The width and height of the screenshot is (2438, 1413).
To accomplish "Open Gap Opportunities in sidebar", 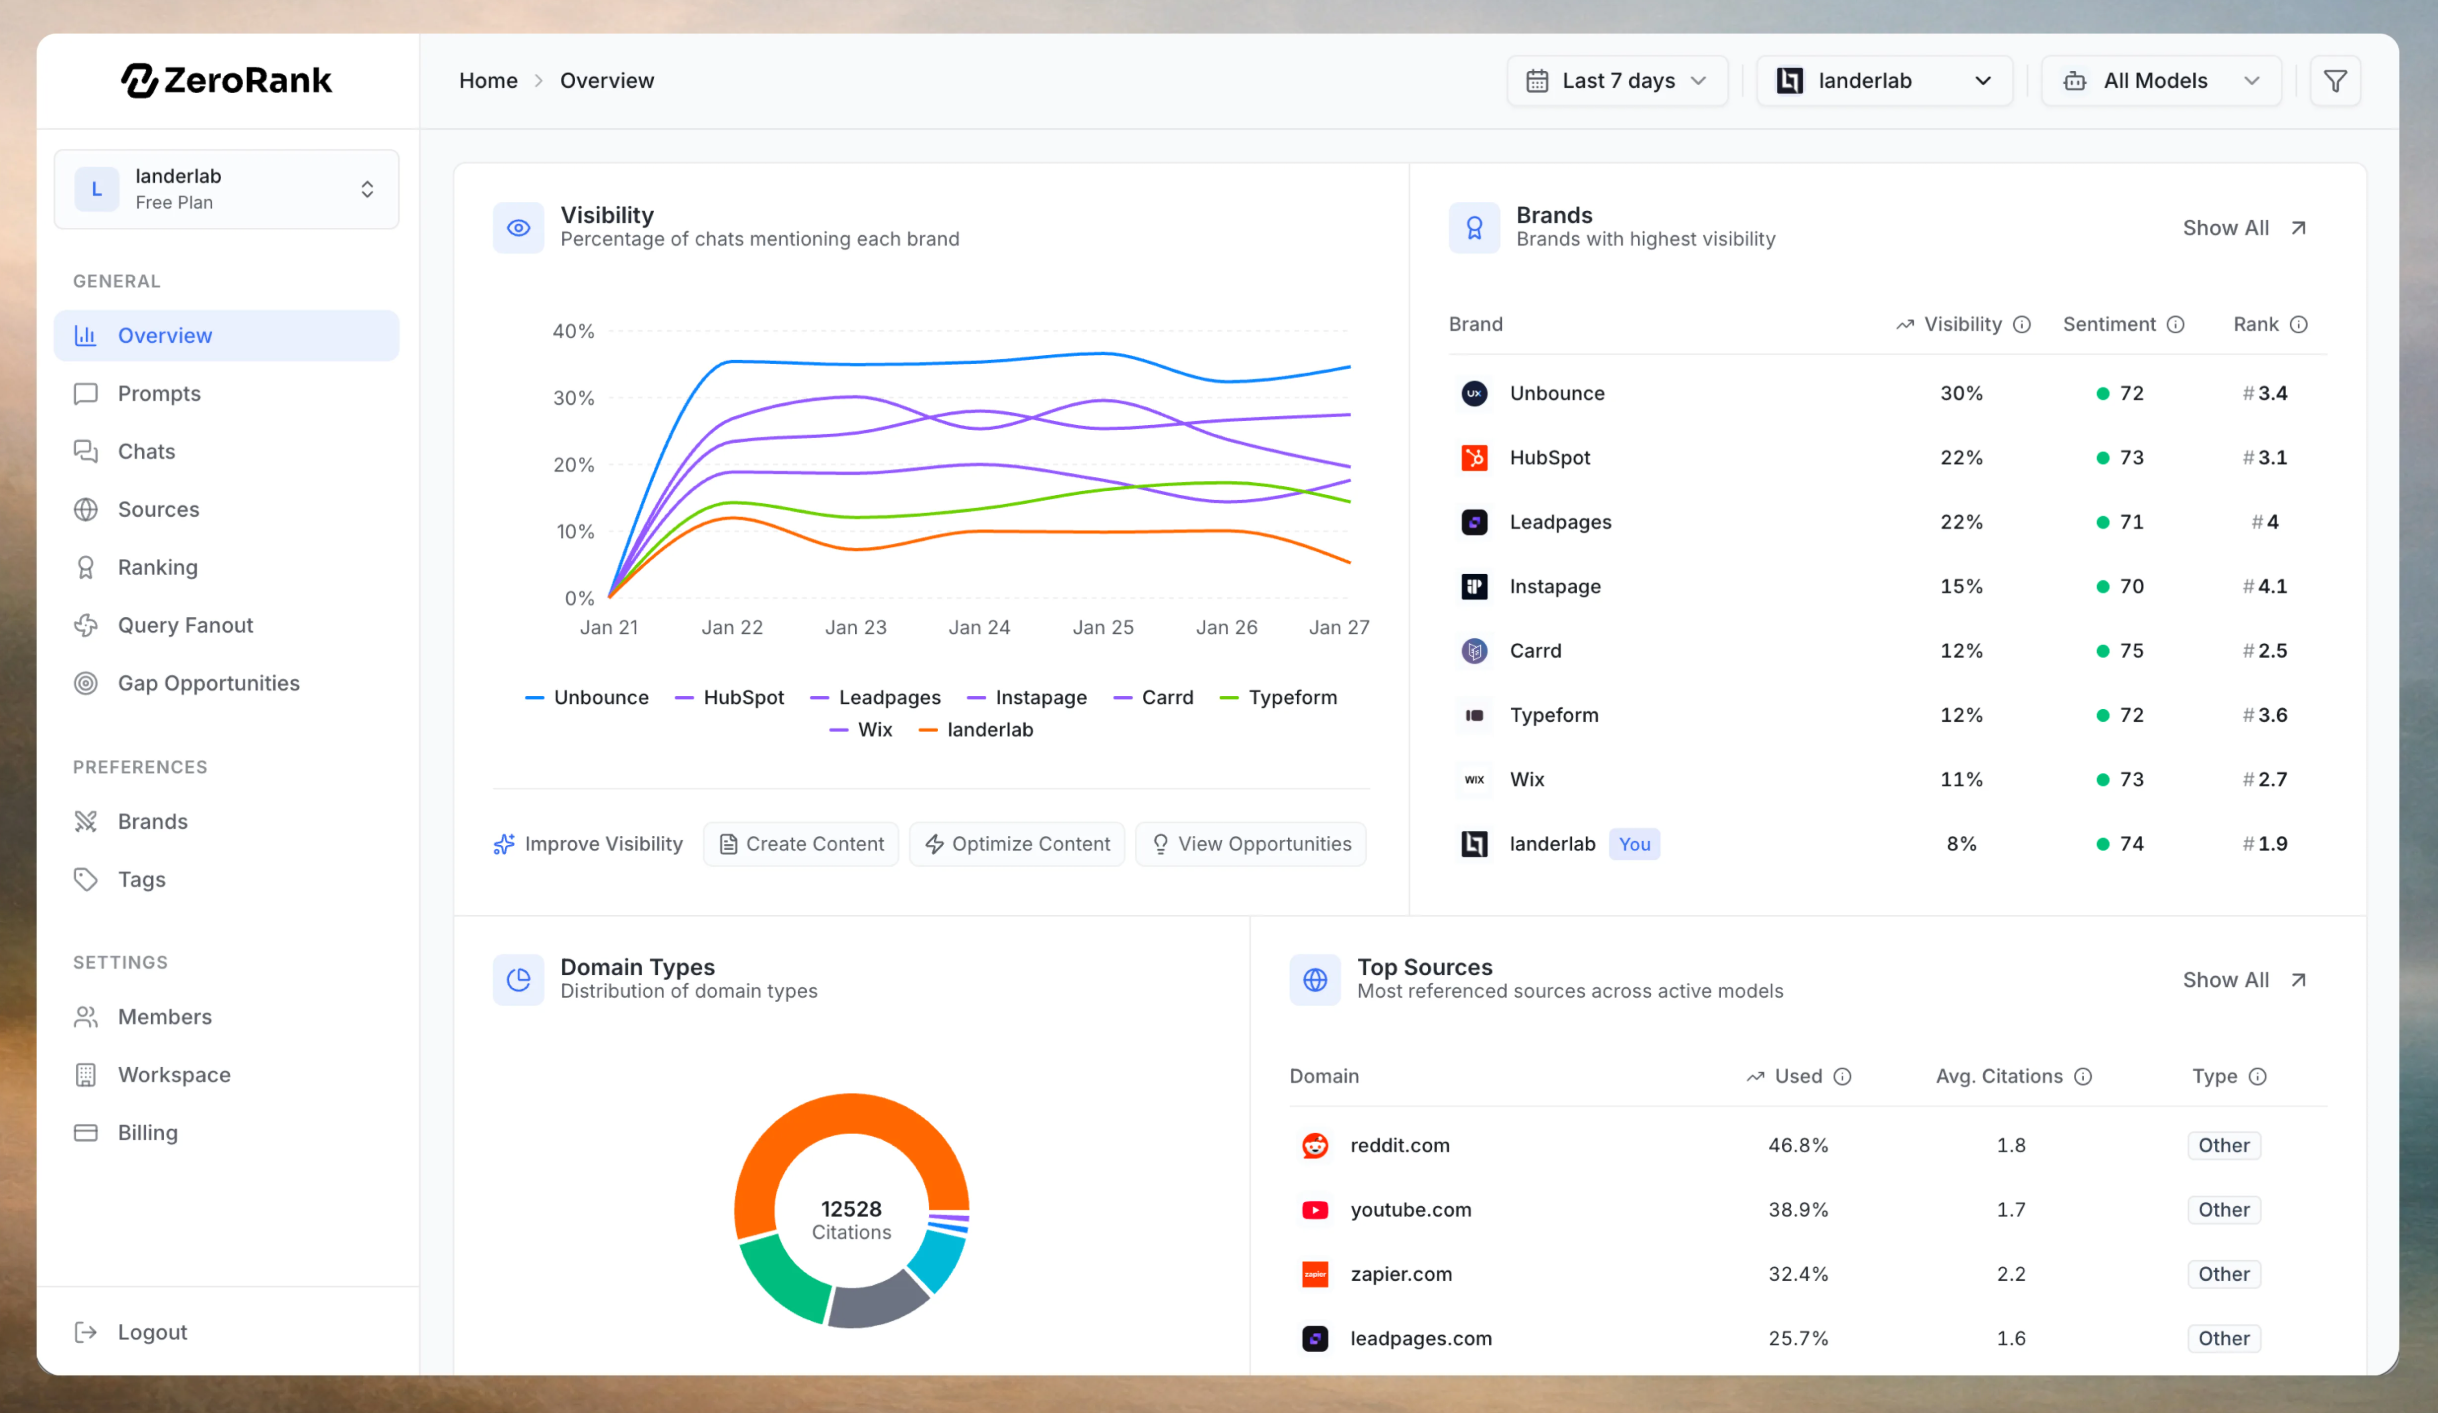I will click(227, 684).
